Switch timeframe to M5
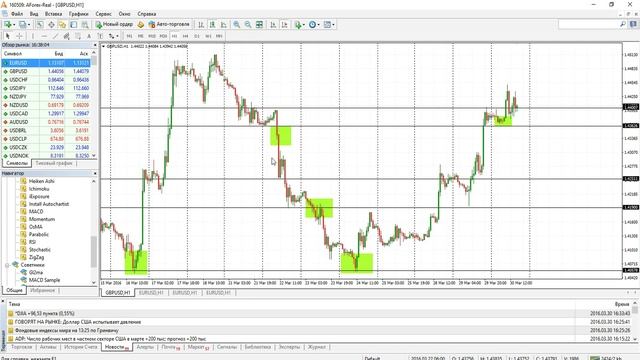640x360 pixels. click(x=141, y=36)
